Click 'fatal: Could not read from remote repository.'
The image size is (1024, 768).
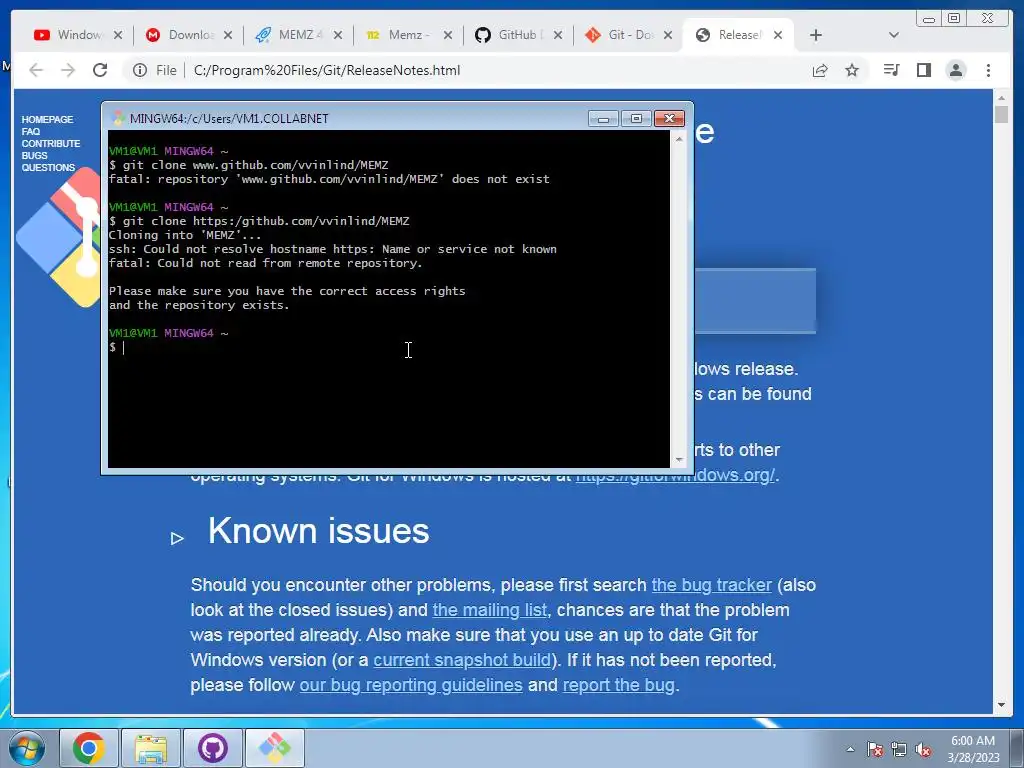265,263
